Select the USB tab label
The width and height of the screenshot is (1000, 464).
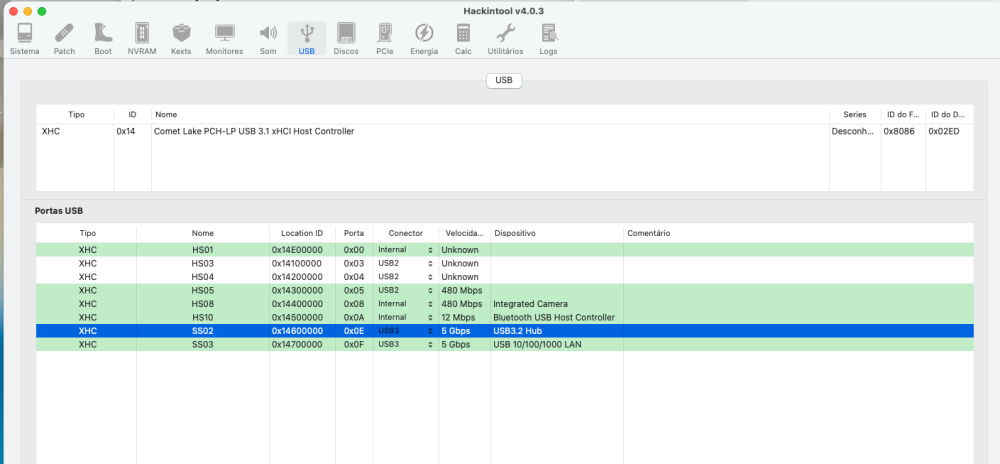(x=504, y=81)
